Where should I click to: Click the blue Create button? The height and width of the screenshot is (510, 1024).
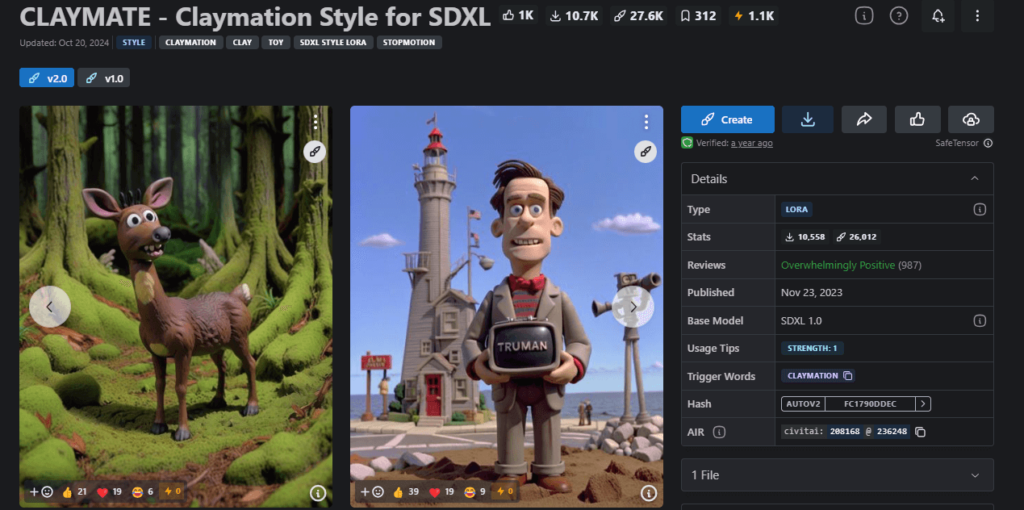pyautogui.click(x=728, y=120)
